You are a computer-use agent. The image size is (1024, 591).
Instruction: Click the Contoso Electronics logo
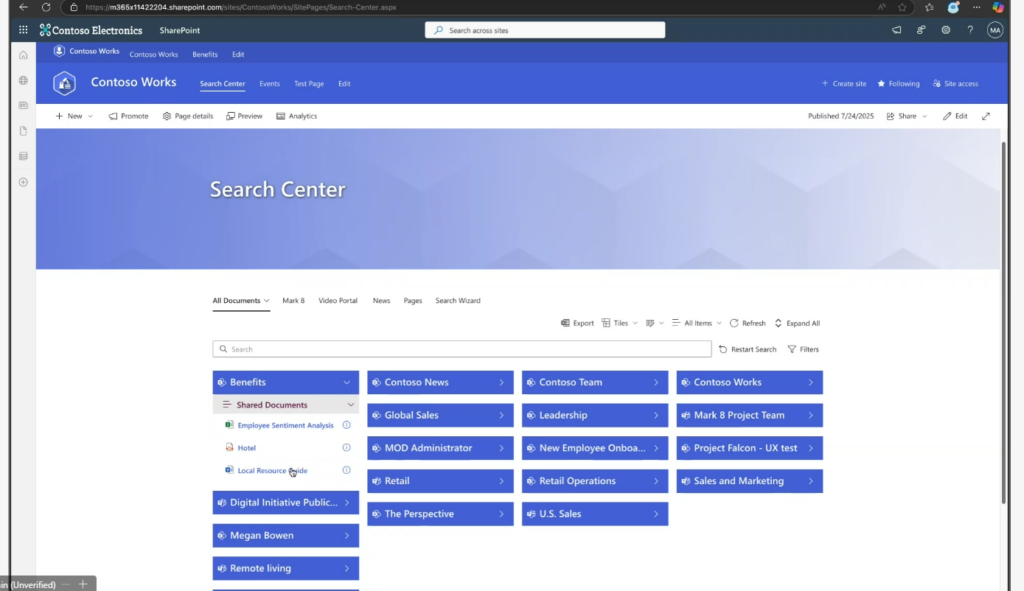91,30
